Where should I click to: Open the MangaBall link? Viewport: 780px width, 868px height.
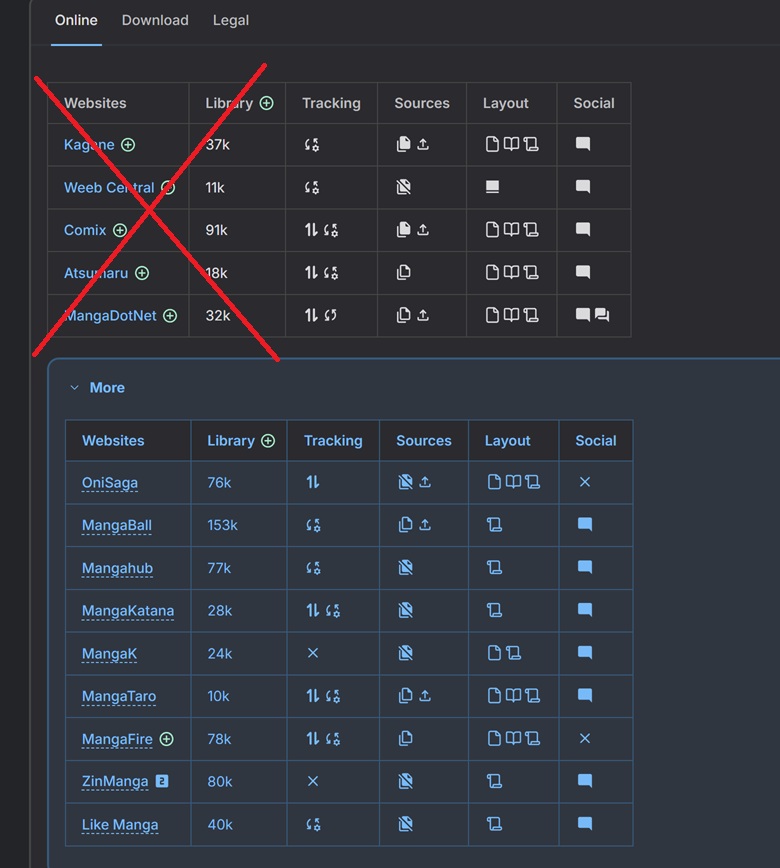pyautogui.click(x=117, y=525)
